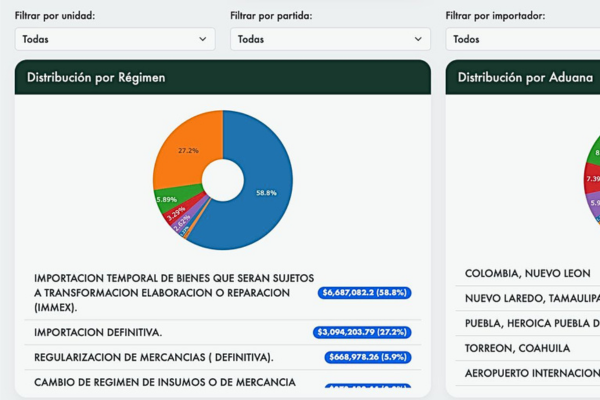600x400 pixels.
Task: Click the 'Distribución por Aduana' header
Action: (x=523, y=77)
